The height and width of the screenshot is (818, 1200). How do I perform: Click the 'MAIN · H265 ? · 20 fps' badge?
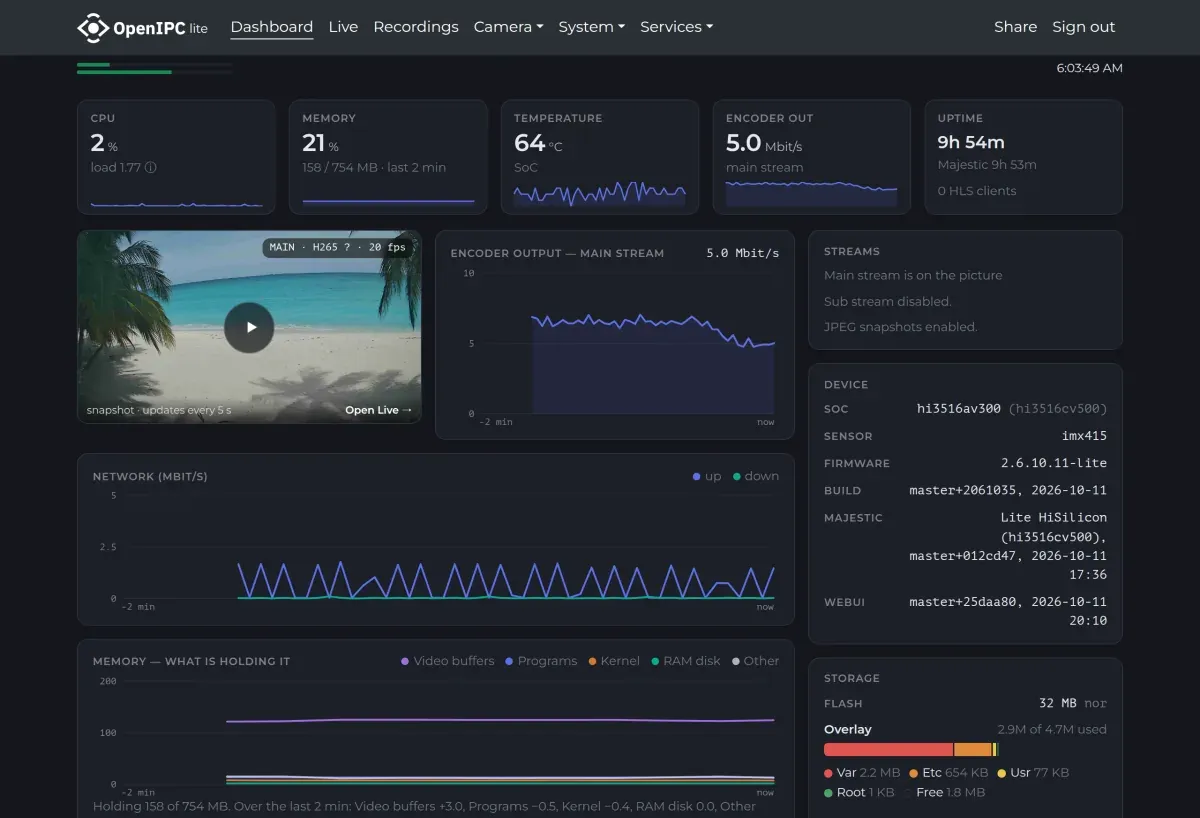tap(338, 247)
